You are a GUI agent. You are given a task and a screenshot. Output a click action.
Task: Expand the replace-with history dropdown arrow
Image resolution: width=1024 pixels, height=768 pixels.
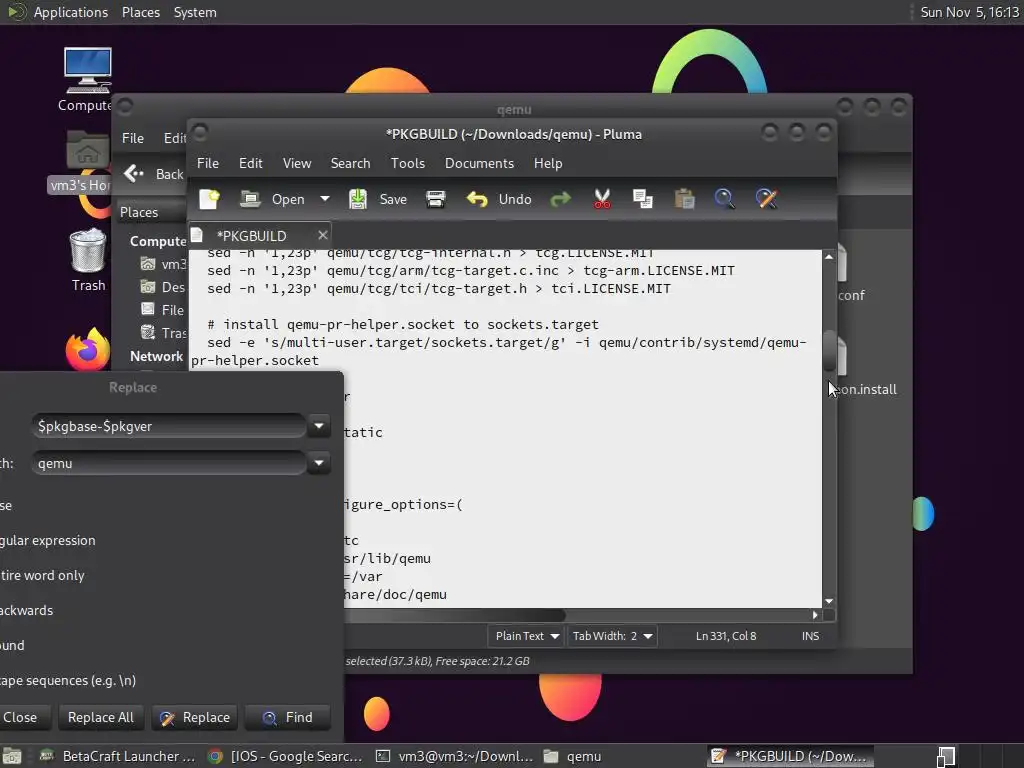tap(319, 464)
